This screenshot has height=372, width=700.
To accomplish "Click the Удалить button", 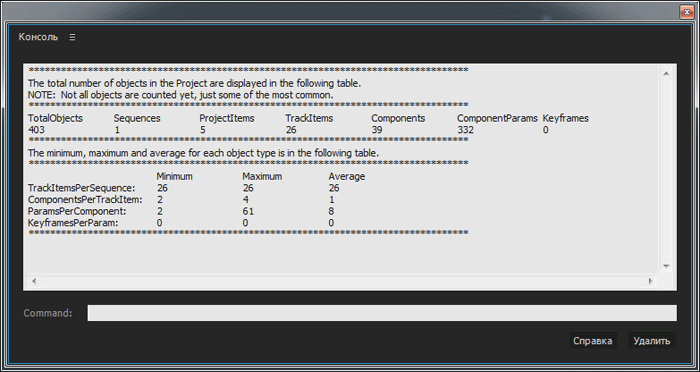I will point(652,341).
